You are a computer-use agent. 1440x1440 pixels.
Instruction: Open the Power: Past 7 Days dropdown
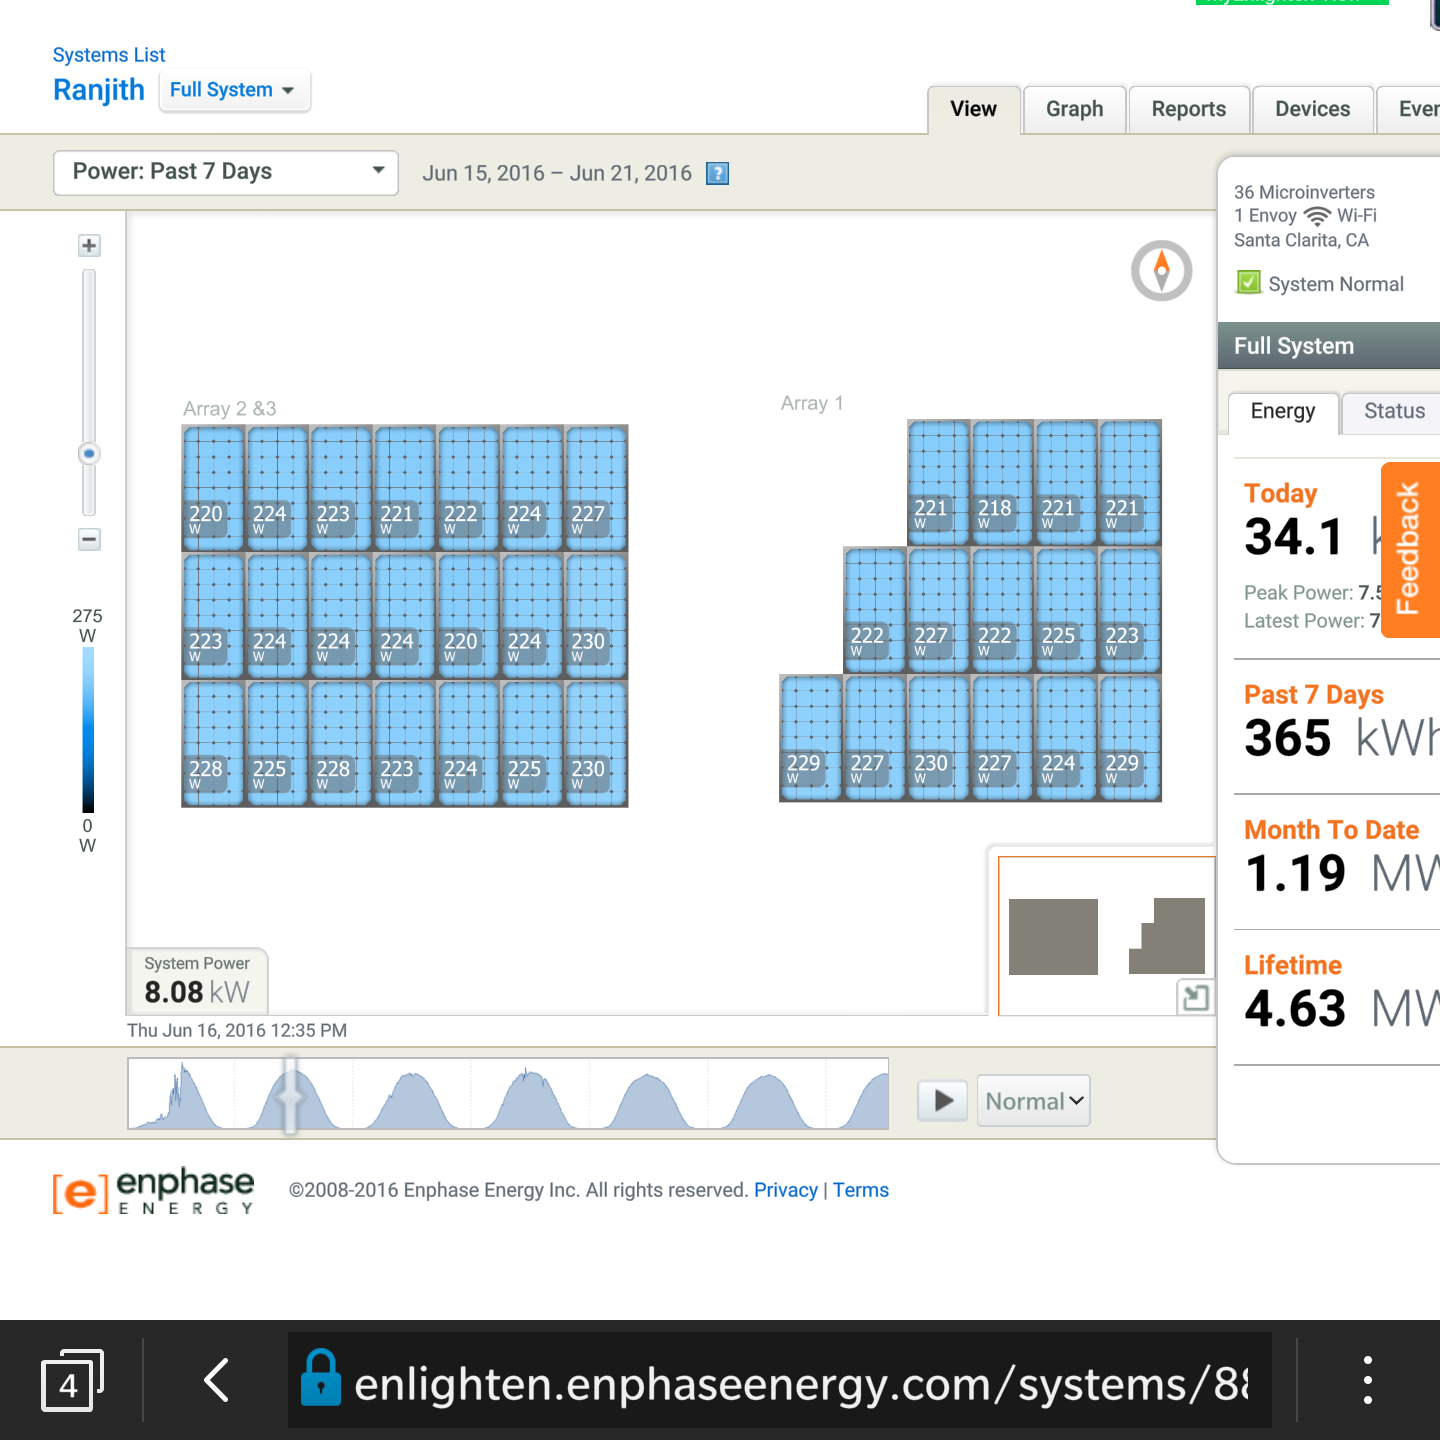click(225, 172)
